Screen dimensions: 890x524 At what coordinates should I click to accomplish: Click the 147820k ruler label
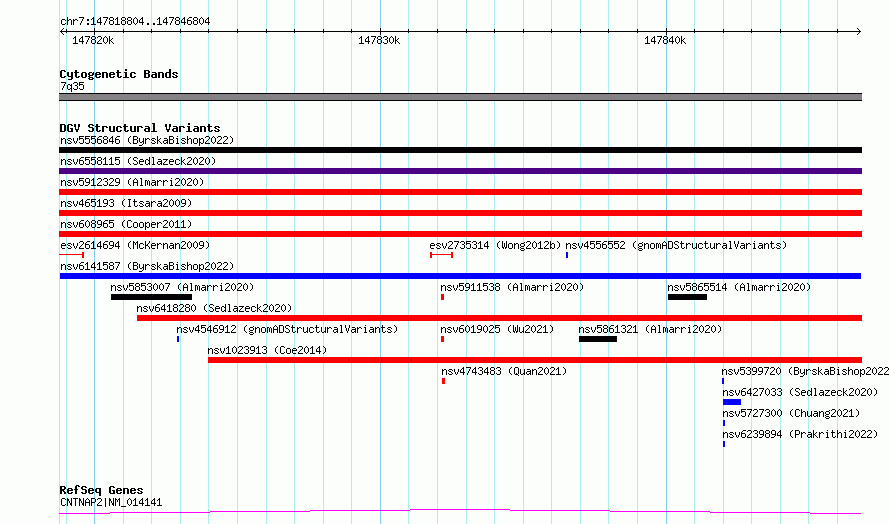[93, 40]
